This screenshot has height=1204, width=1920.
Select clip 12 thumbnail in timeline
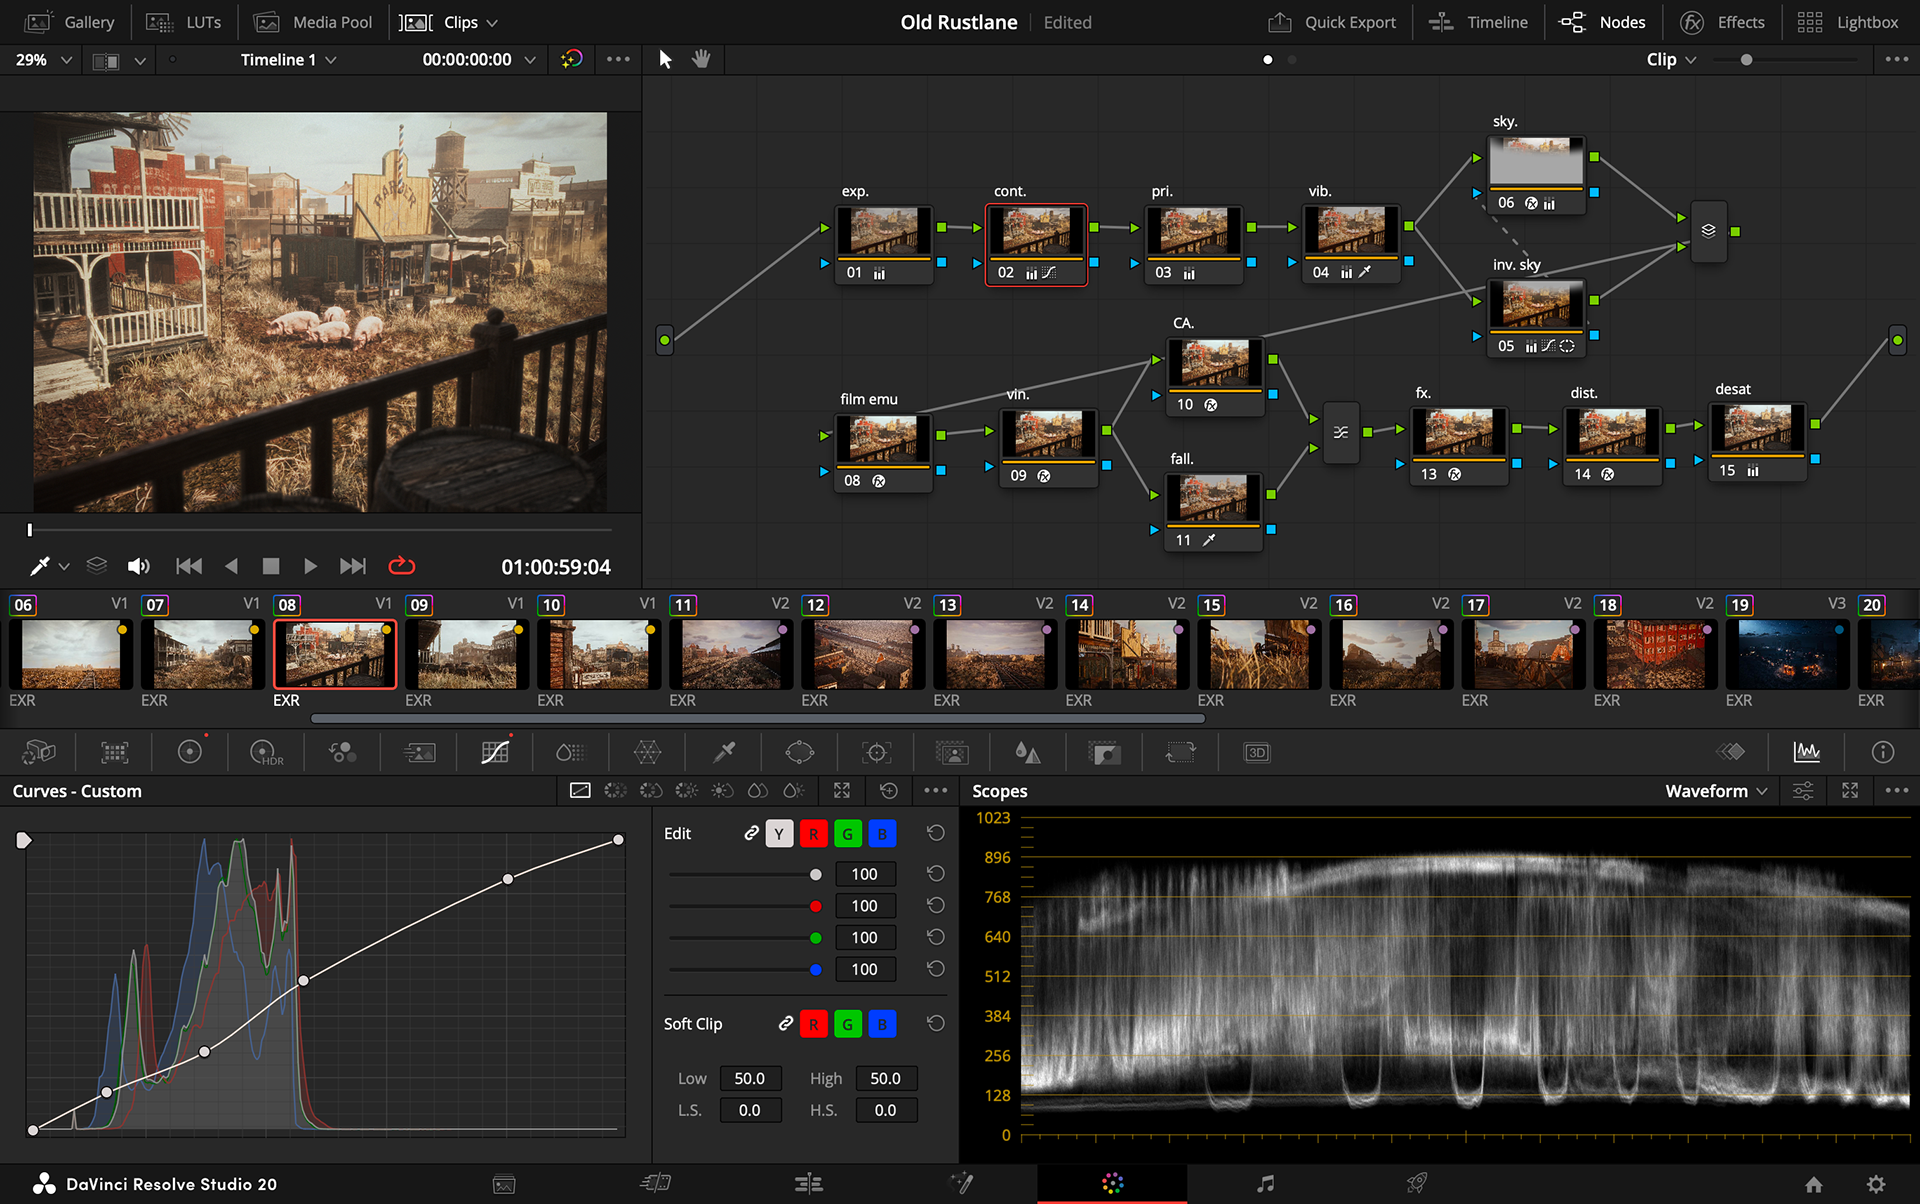862,655
